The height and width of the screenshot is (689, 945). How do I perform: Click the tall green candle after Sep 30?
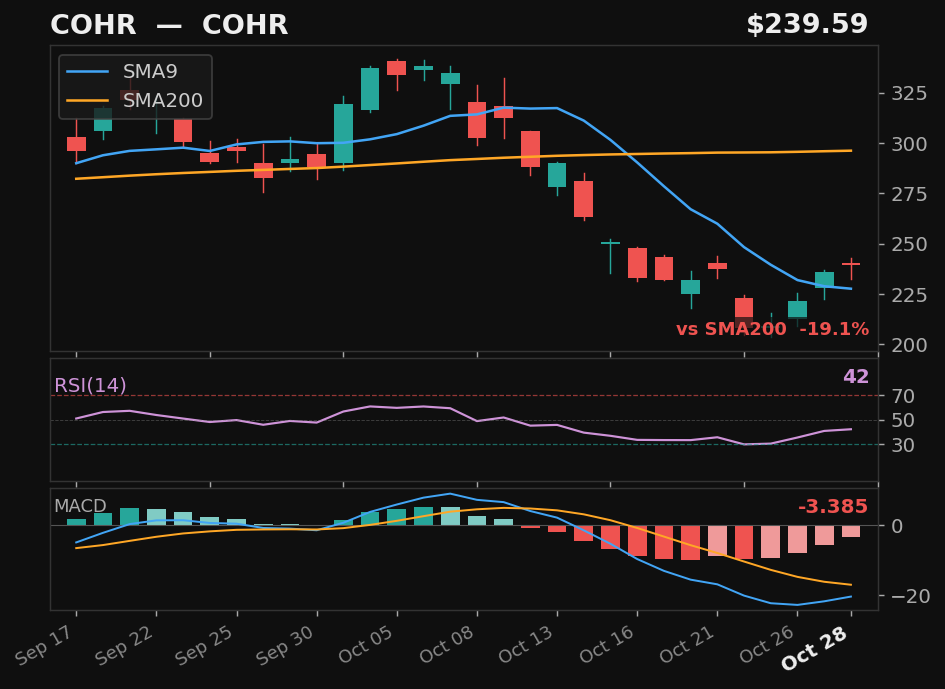pos(344,133)
